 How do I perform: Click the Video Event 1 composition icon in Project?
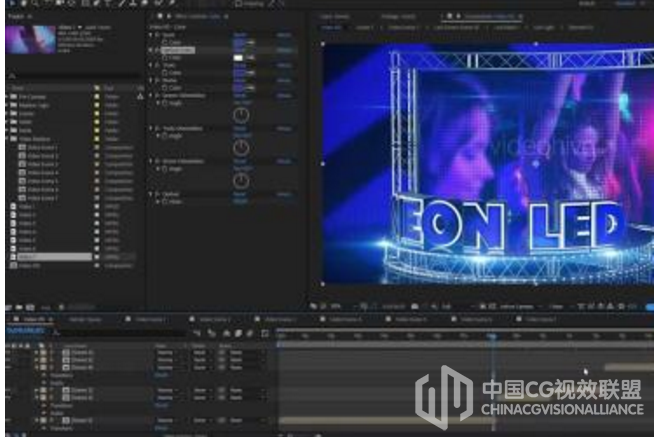point(22,147)
